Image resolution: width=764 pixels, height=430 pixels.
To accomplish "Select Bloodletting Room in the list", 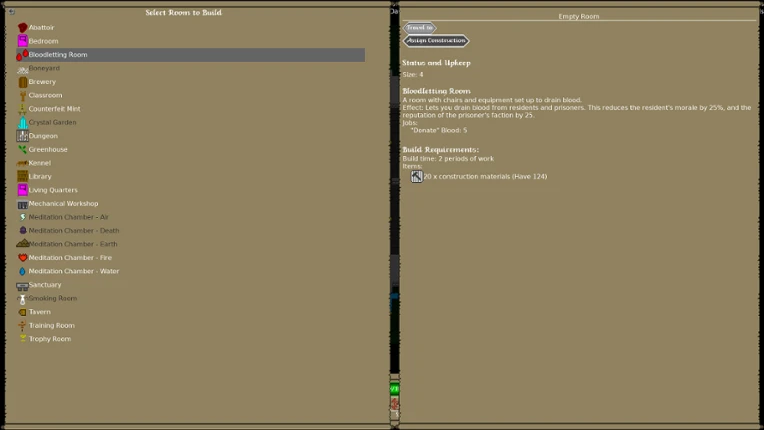I will [x=191, y=55].
